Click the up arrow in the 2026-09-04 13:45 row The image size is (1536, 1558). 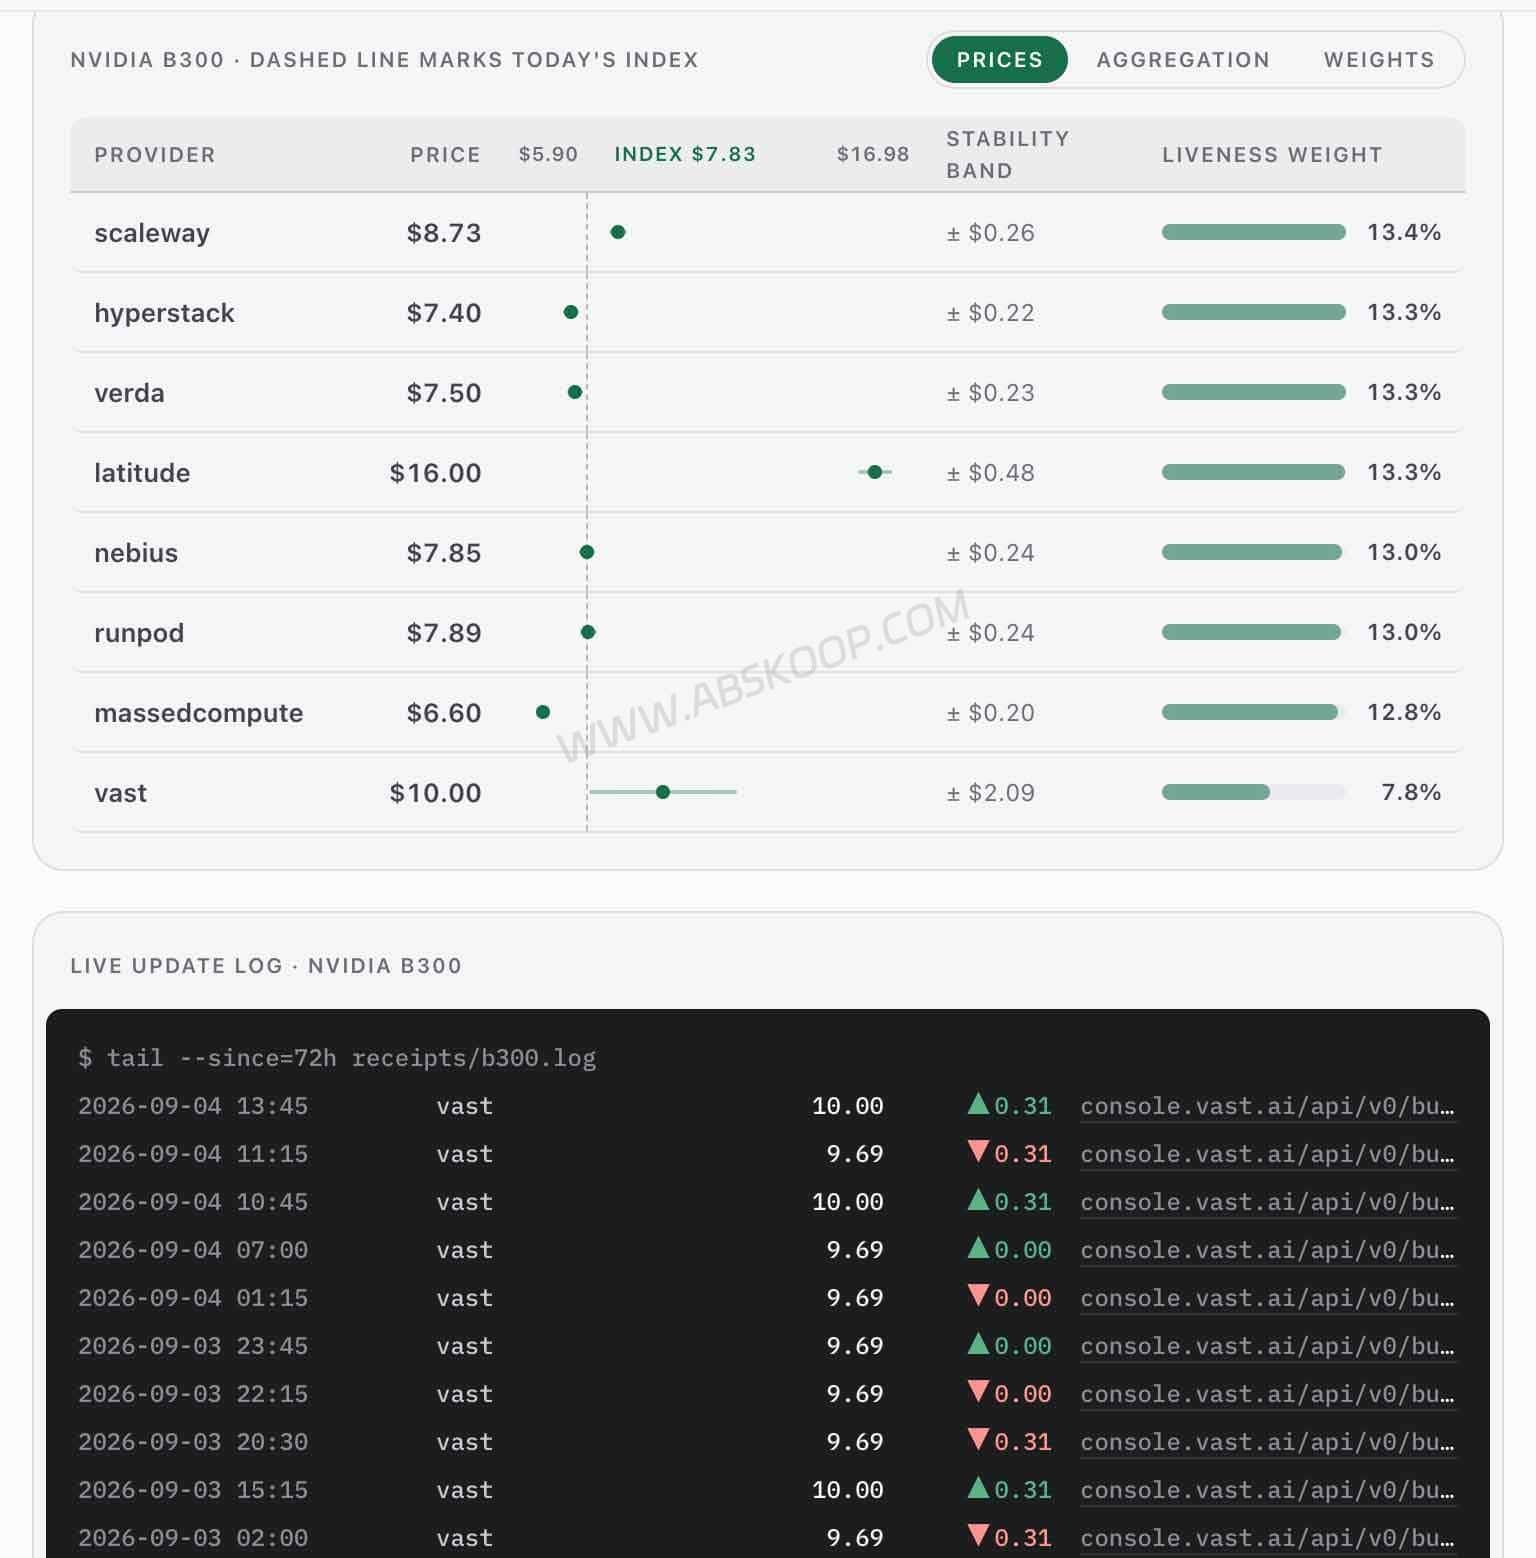coord(978,1104)
